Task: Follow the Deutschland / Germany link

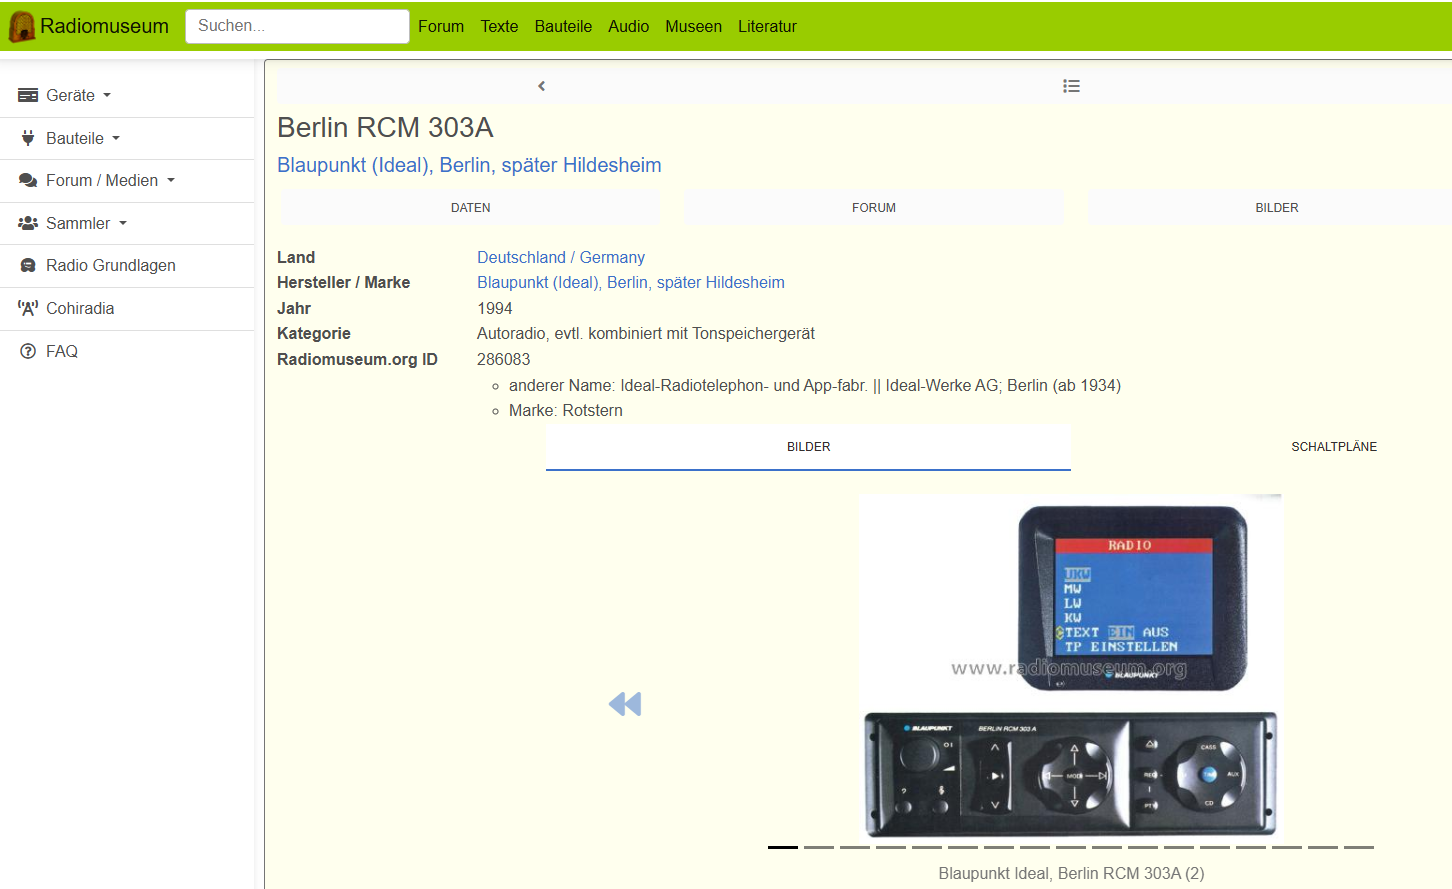Action: 561,258
